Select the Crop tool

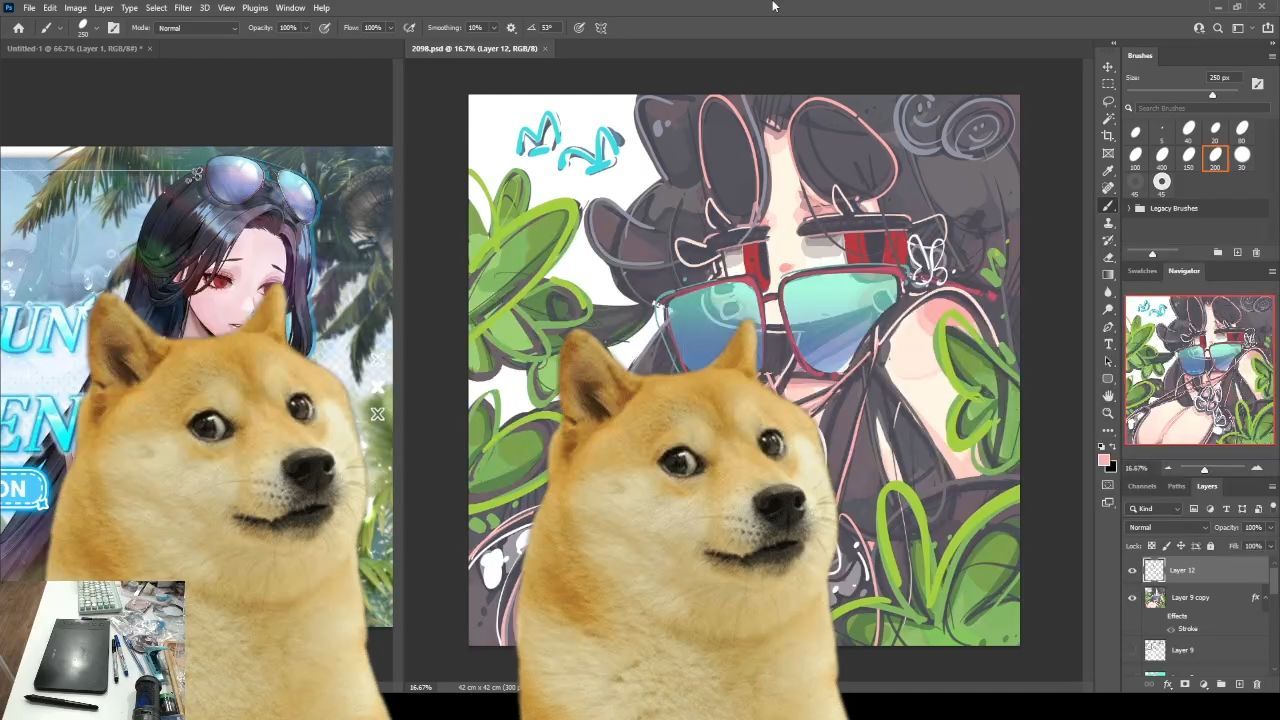point(1108,135)
